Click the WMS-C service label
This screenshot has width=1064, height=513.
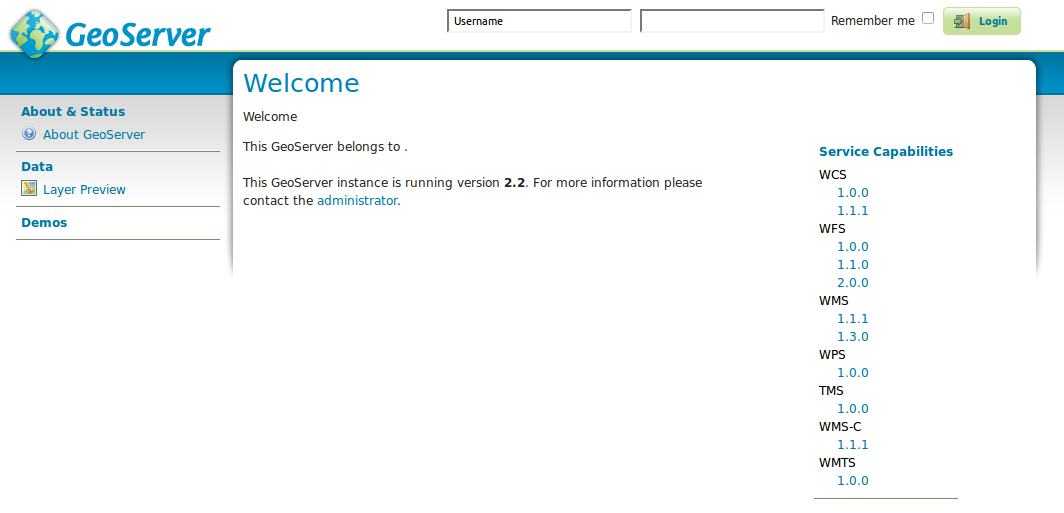pos(840,426)
